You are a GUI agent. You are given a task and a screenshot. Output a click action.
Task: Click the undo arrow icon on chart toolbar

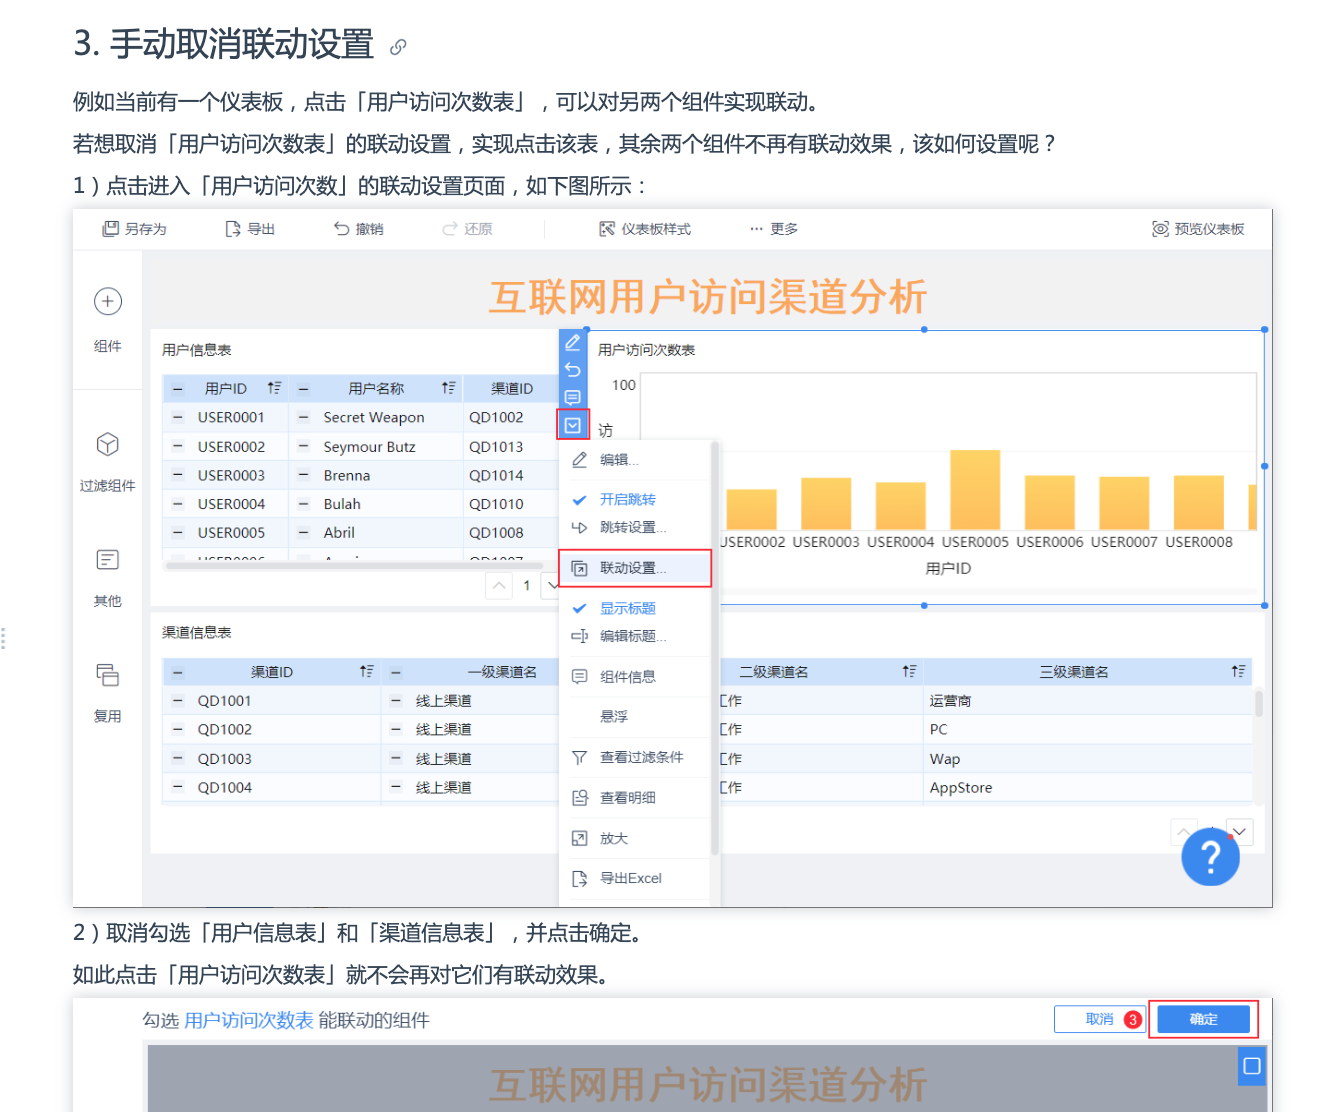pos(573,370)
